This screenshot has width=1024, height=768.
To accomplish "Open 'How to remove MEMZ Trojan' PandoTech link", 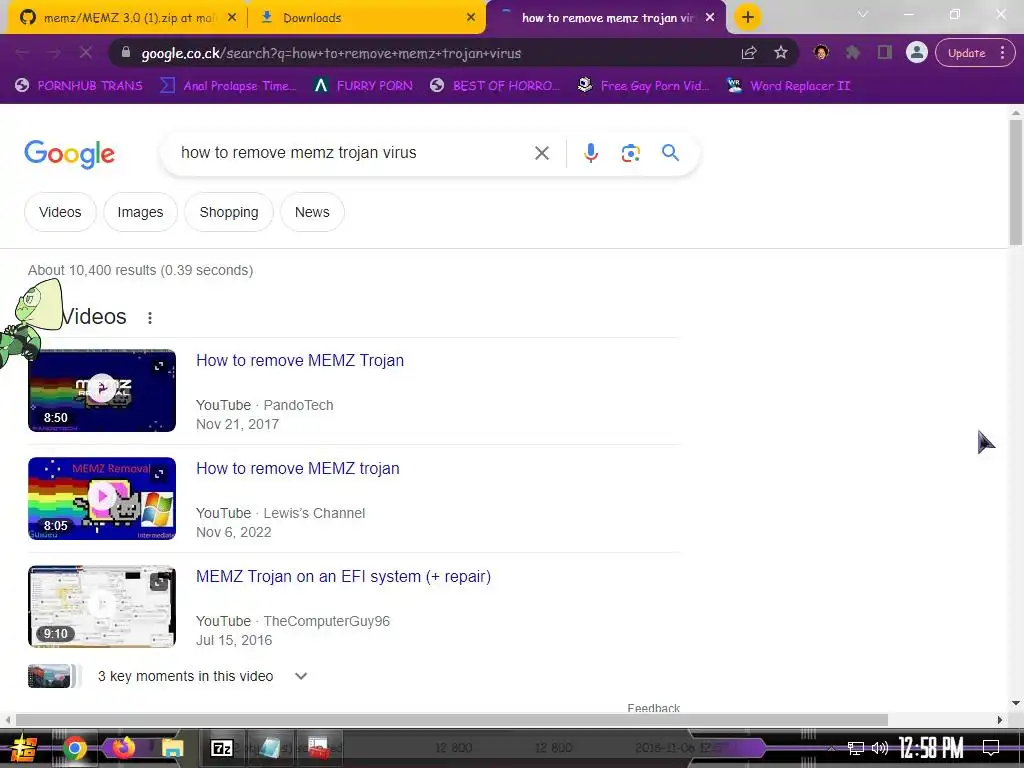I will tap(300, 360).
